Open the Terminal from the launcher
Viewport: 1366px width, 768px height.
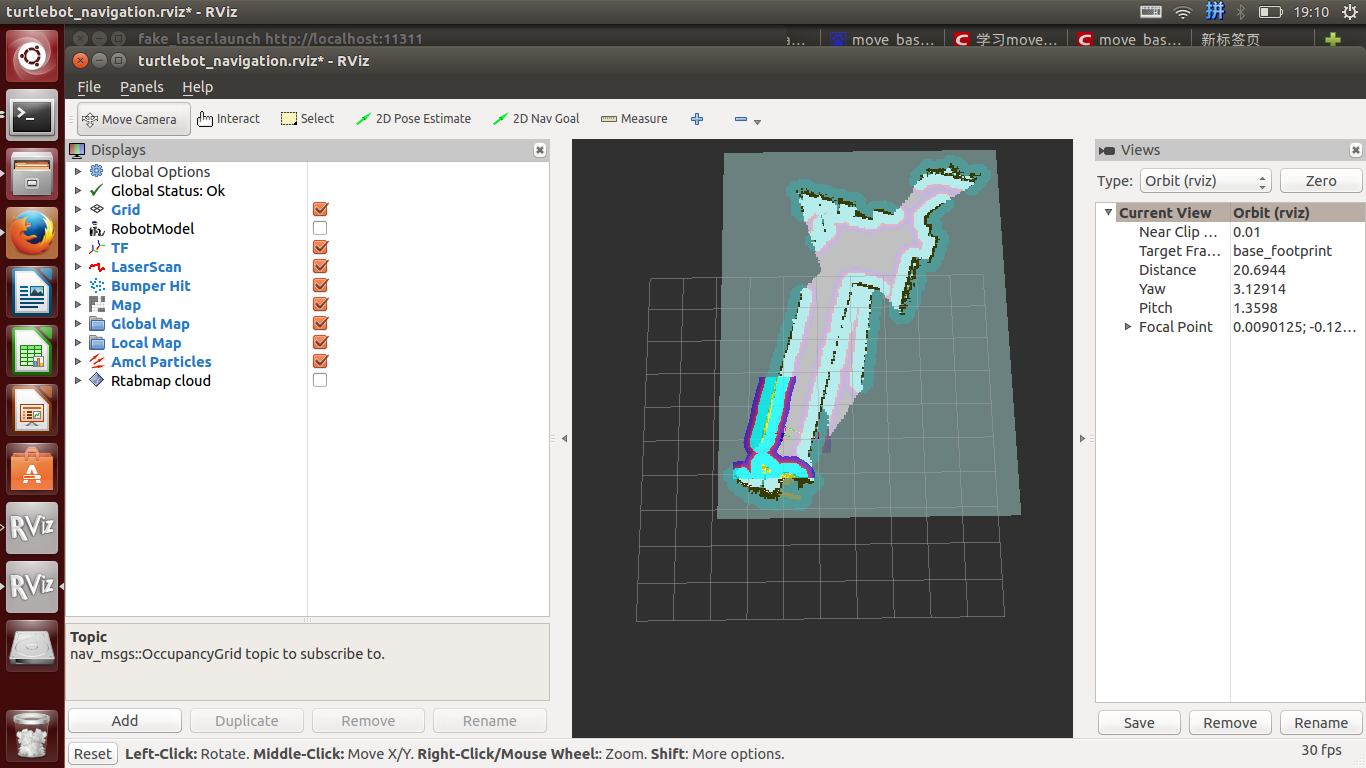pos(32,117)
